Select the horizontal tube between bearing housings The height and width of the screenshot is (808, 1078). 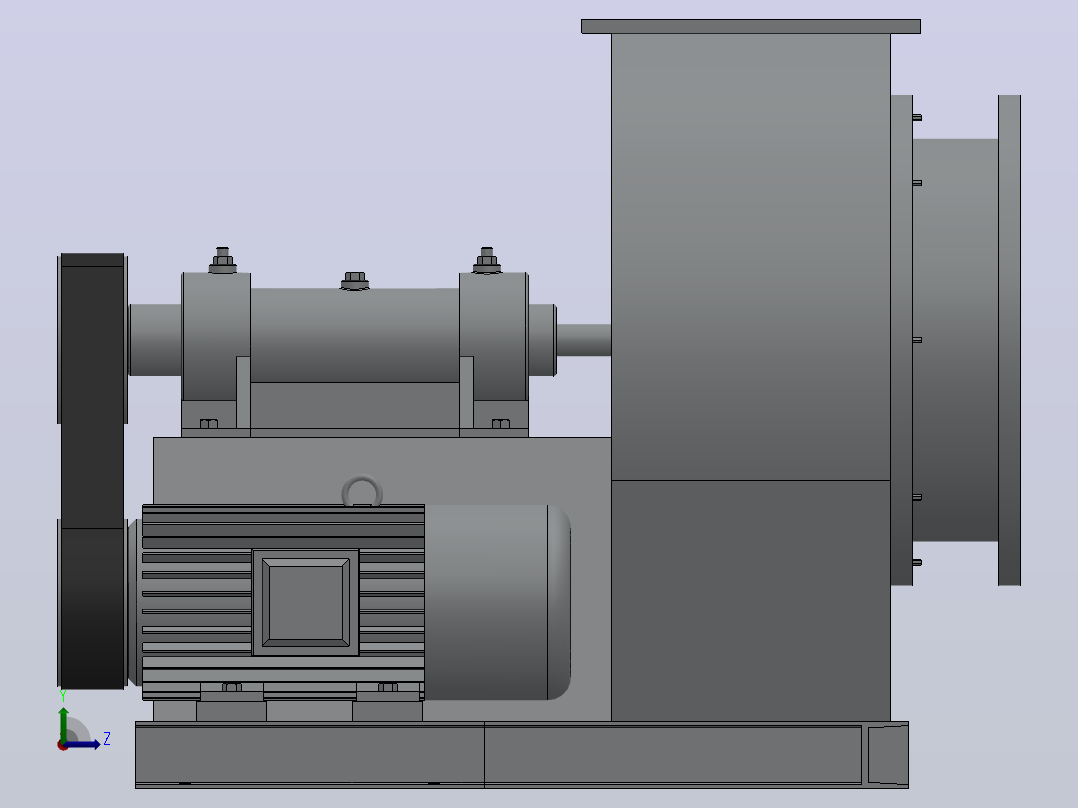click(x=355, y=335)
